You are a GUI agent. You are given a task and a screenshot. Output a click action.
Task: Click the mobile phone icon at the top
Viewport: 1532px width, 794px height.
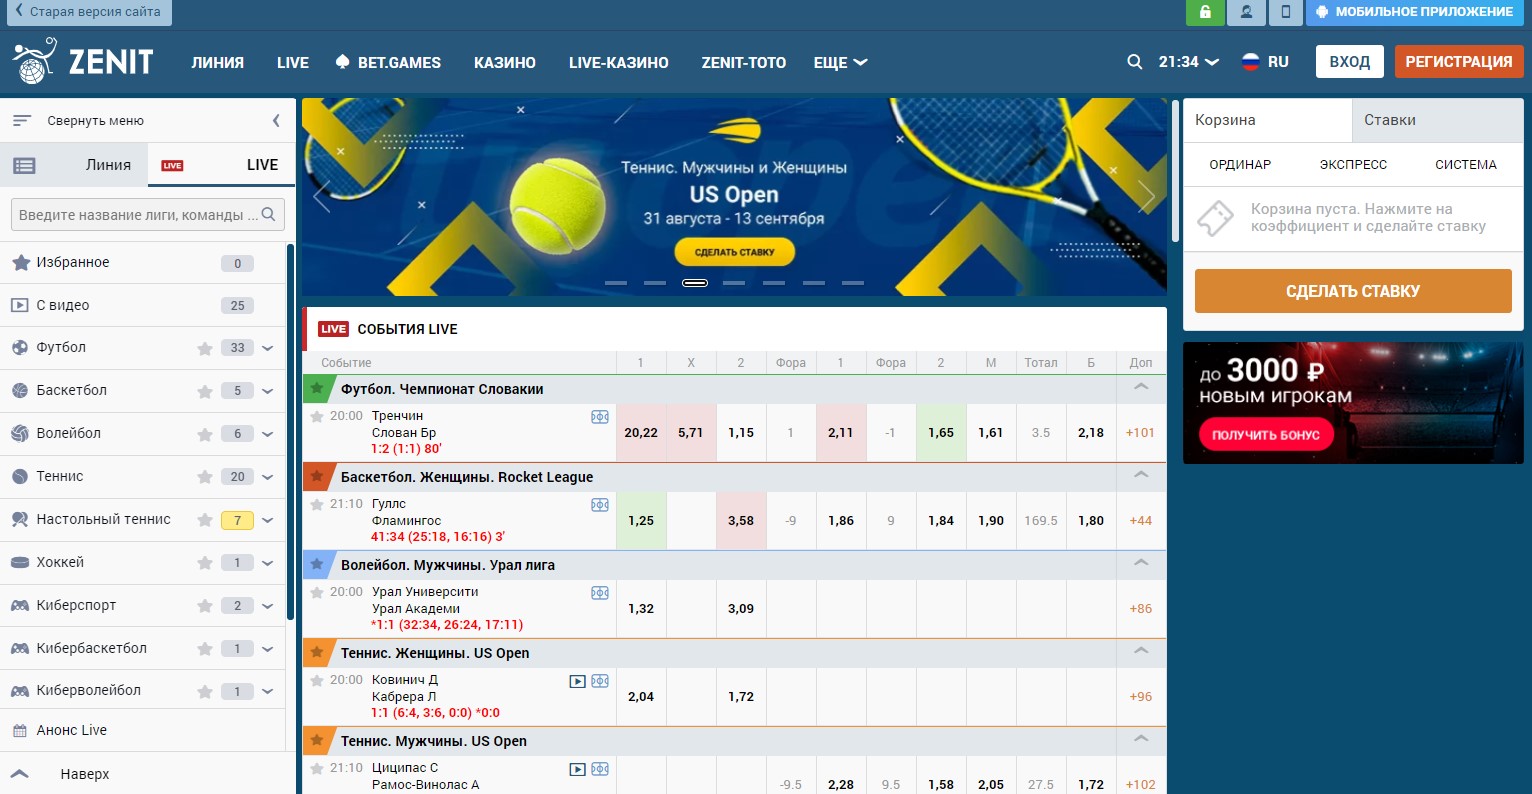[x=1286, y=12]
